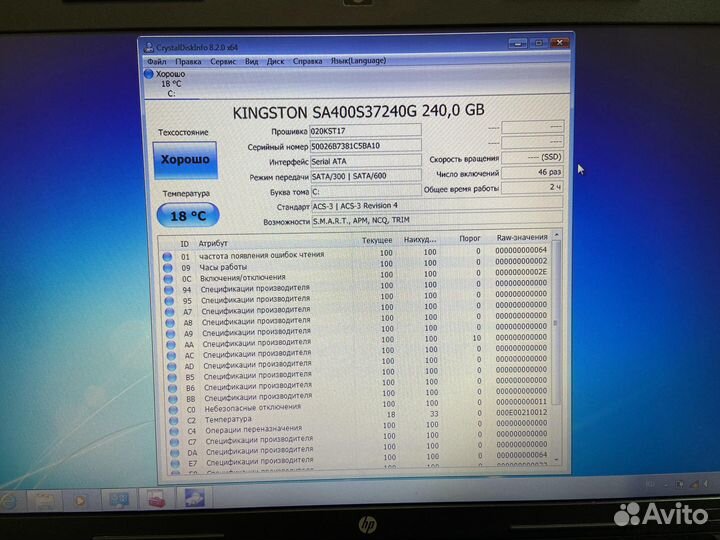Click the transfer mode field SATA/300 | SATA/600

366,175
